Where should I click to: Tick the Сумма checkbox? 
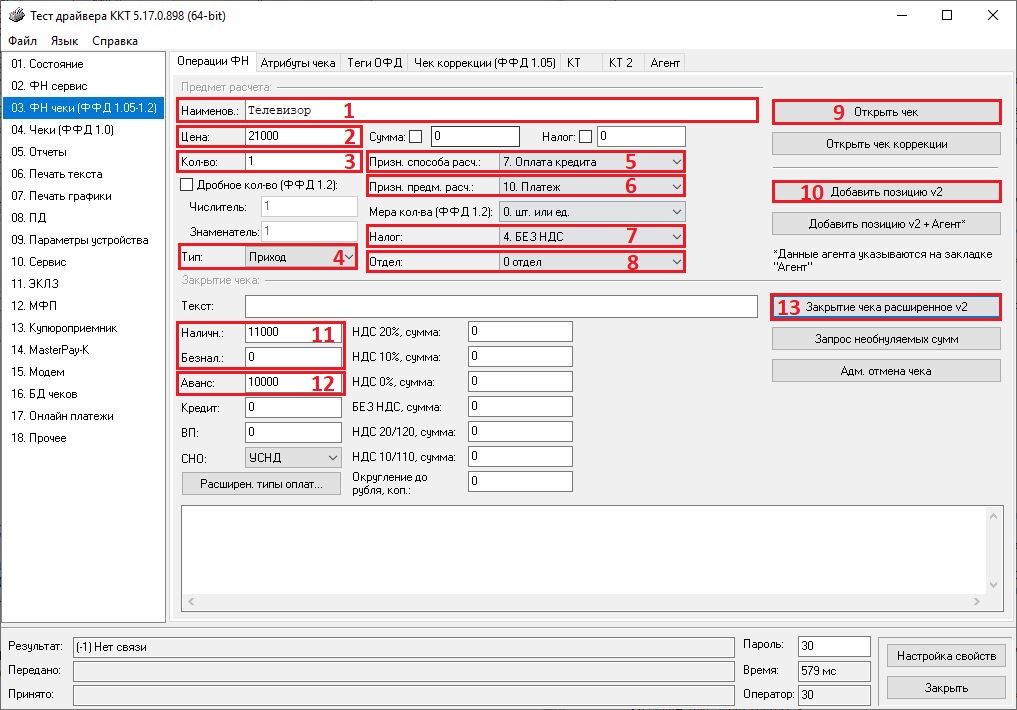pyautogui.click(x=416, y=136)
